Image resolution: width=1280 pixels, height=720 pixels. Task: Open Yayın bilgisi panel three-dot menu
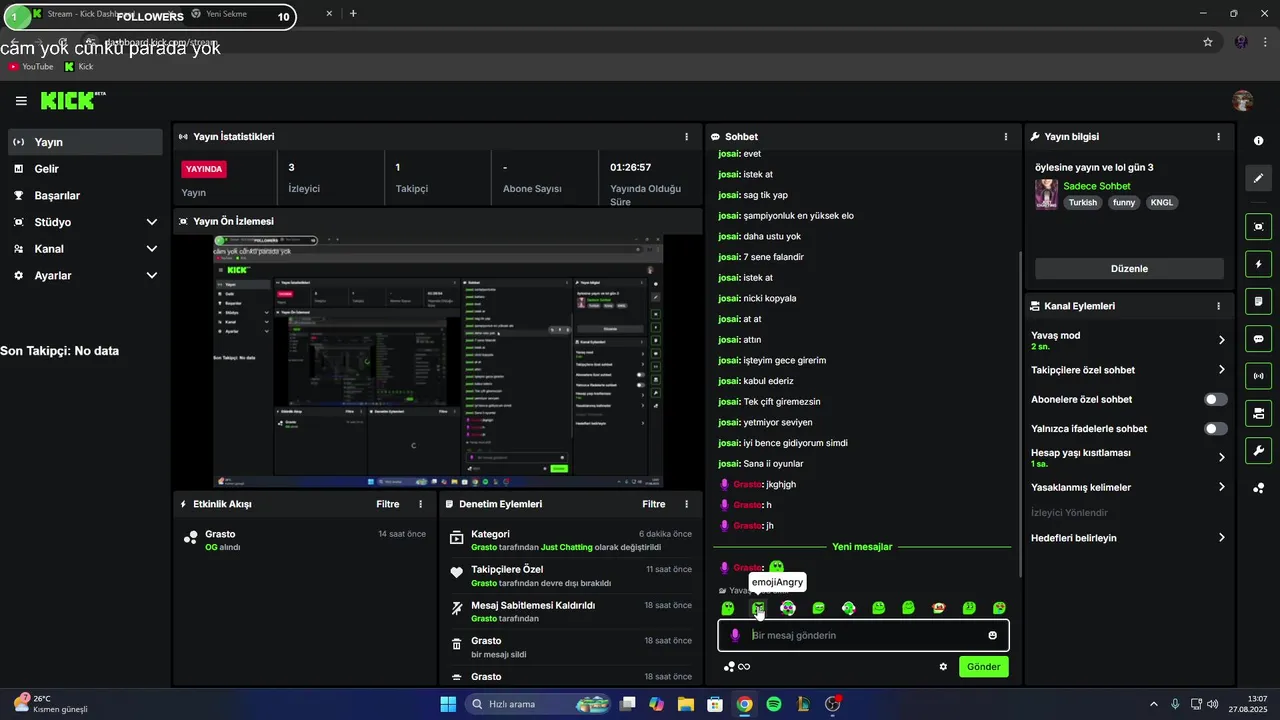tap(1218, 137)
